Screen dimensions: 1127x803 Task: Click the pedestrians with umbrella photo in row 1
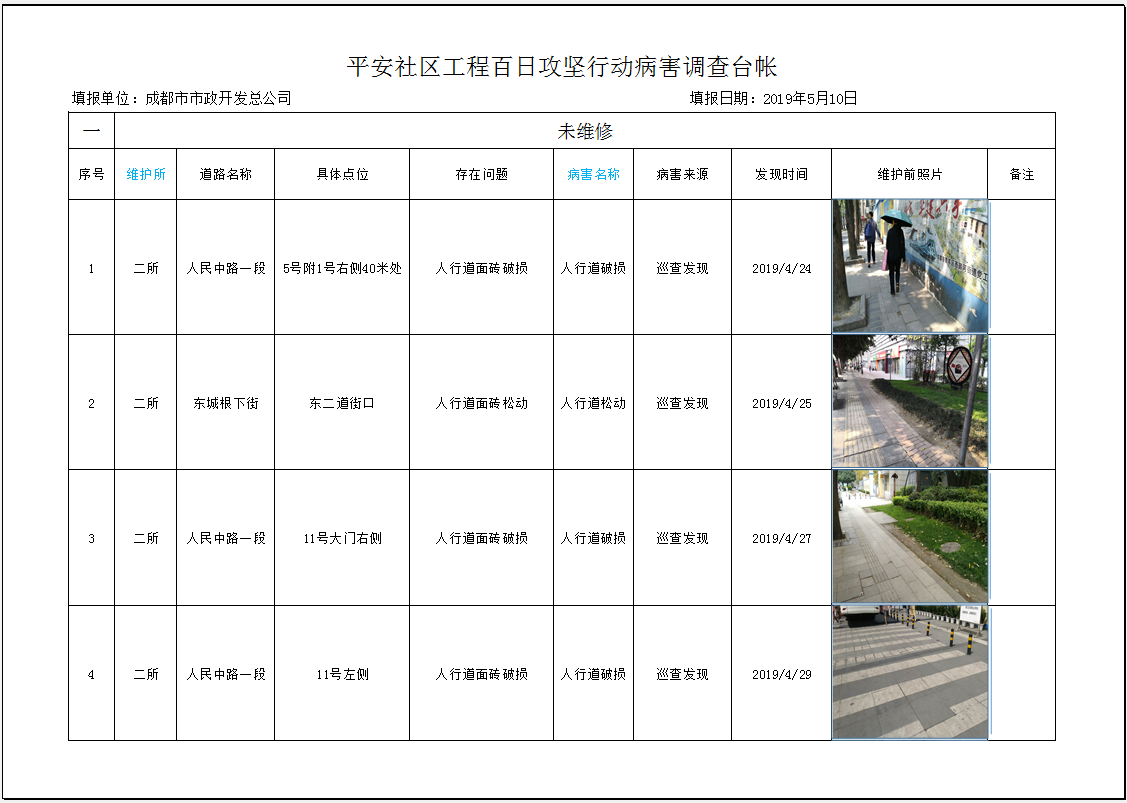point(909,266)
